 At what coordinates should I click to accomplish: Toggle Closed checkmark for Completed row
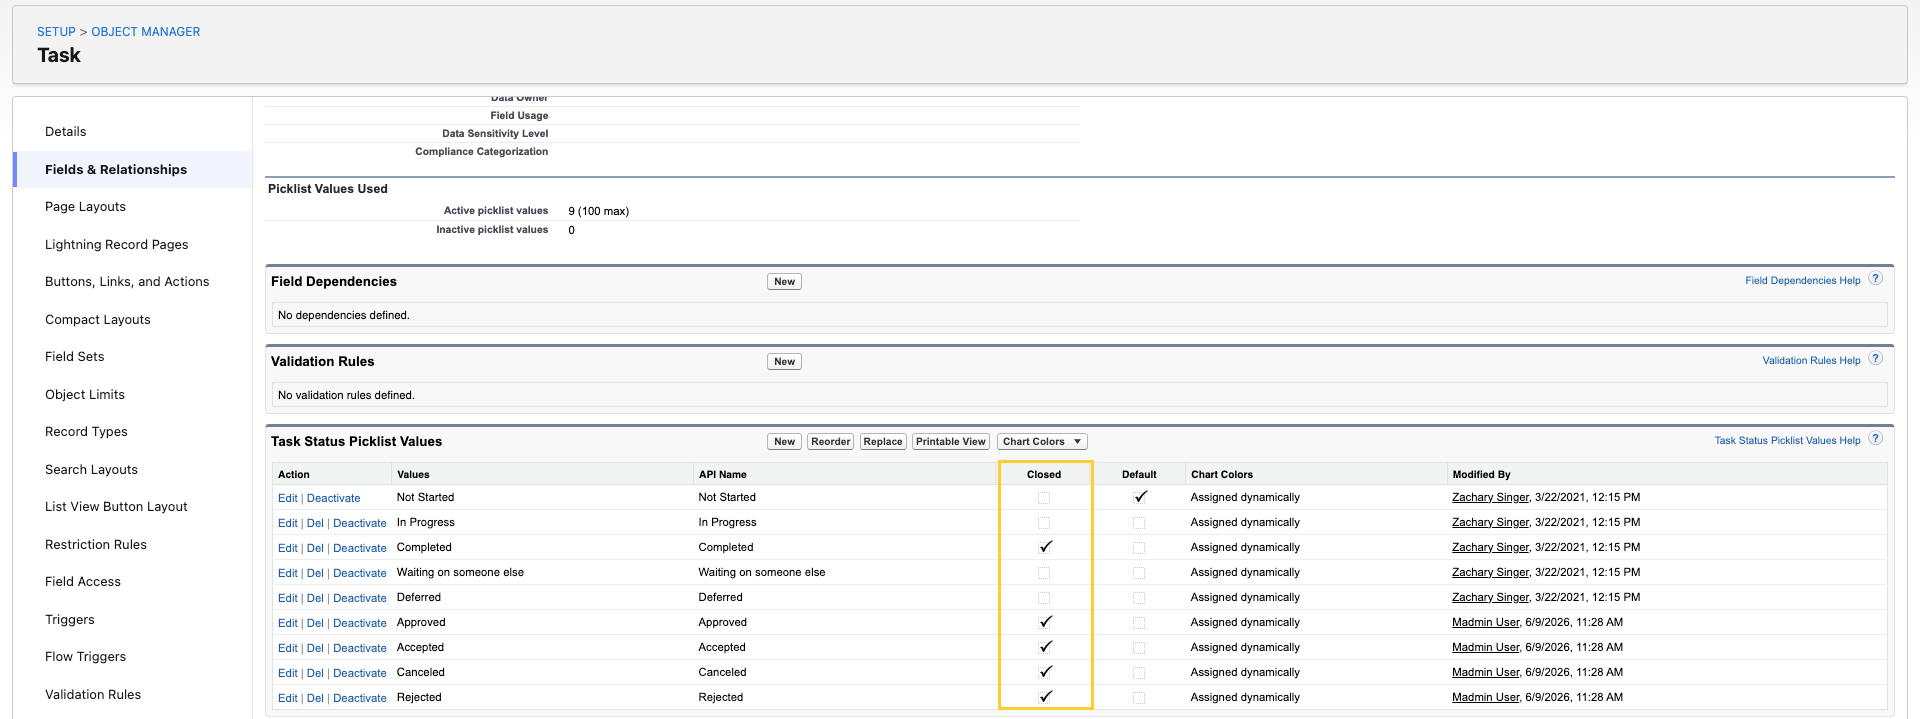pyautogui.click(x=1046, y=547)
